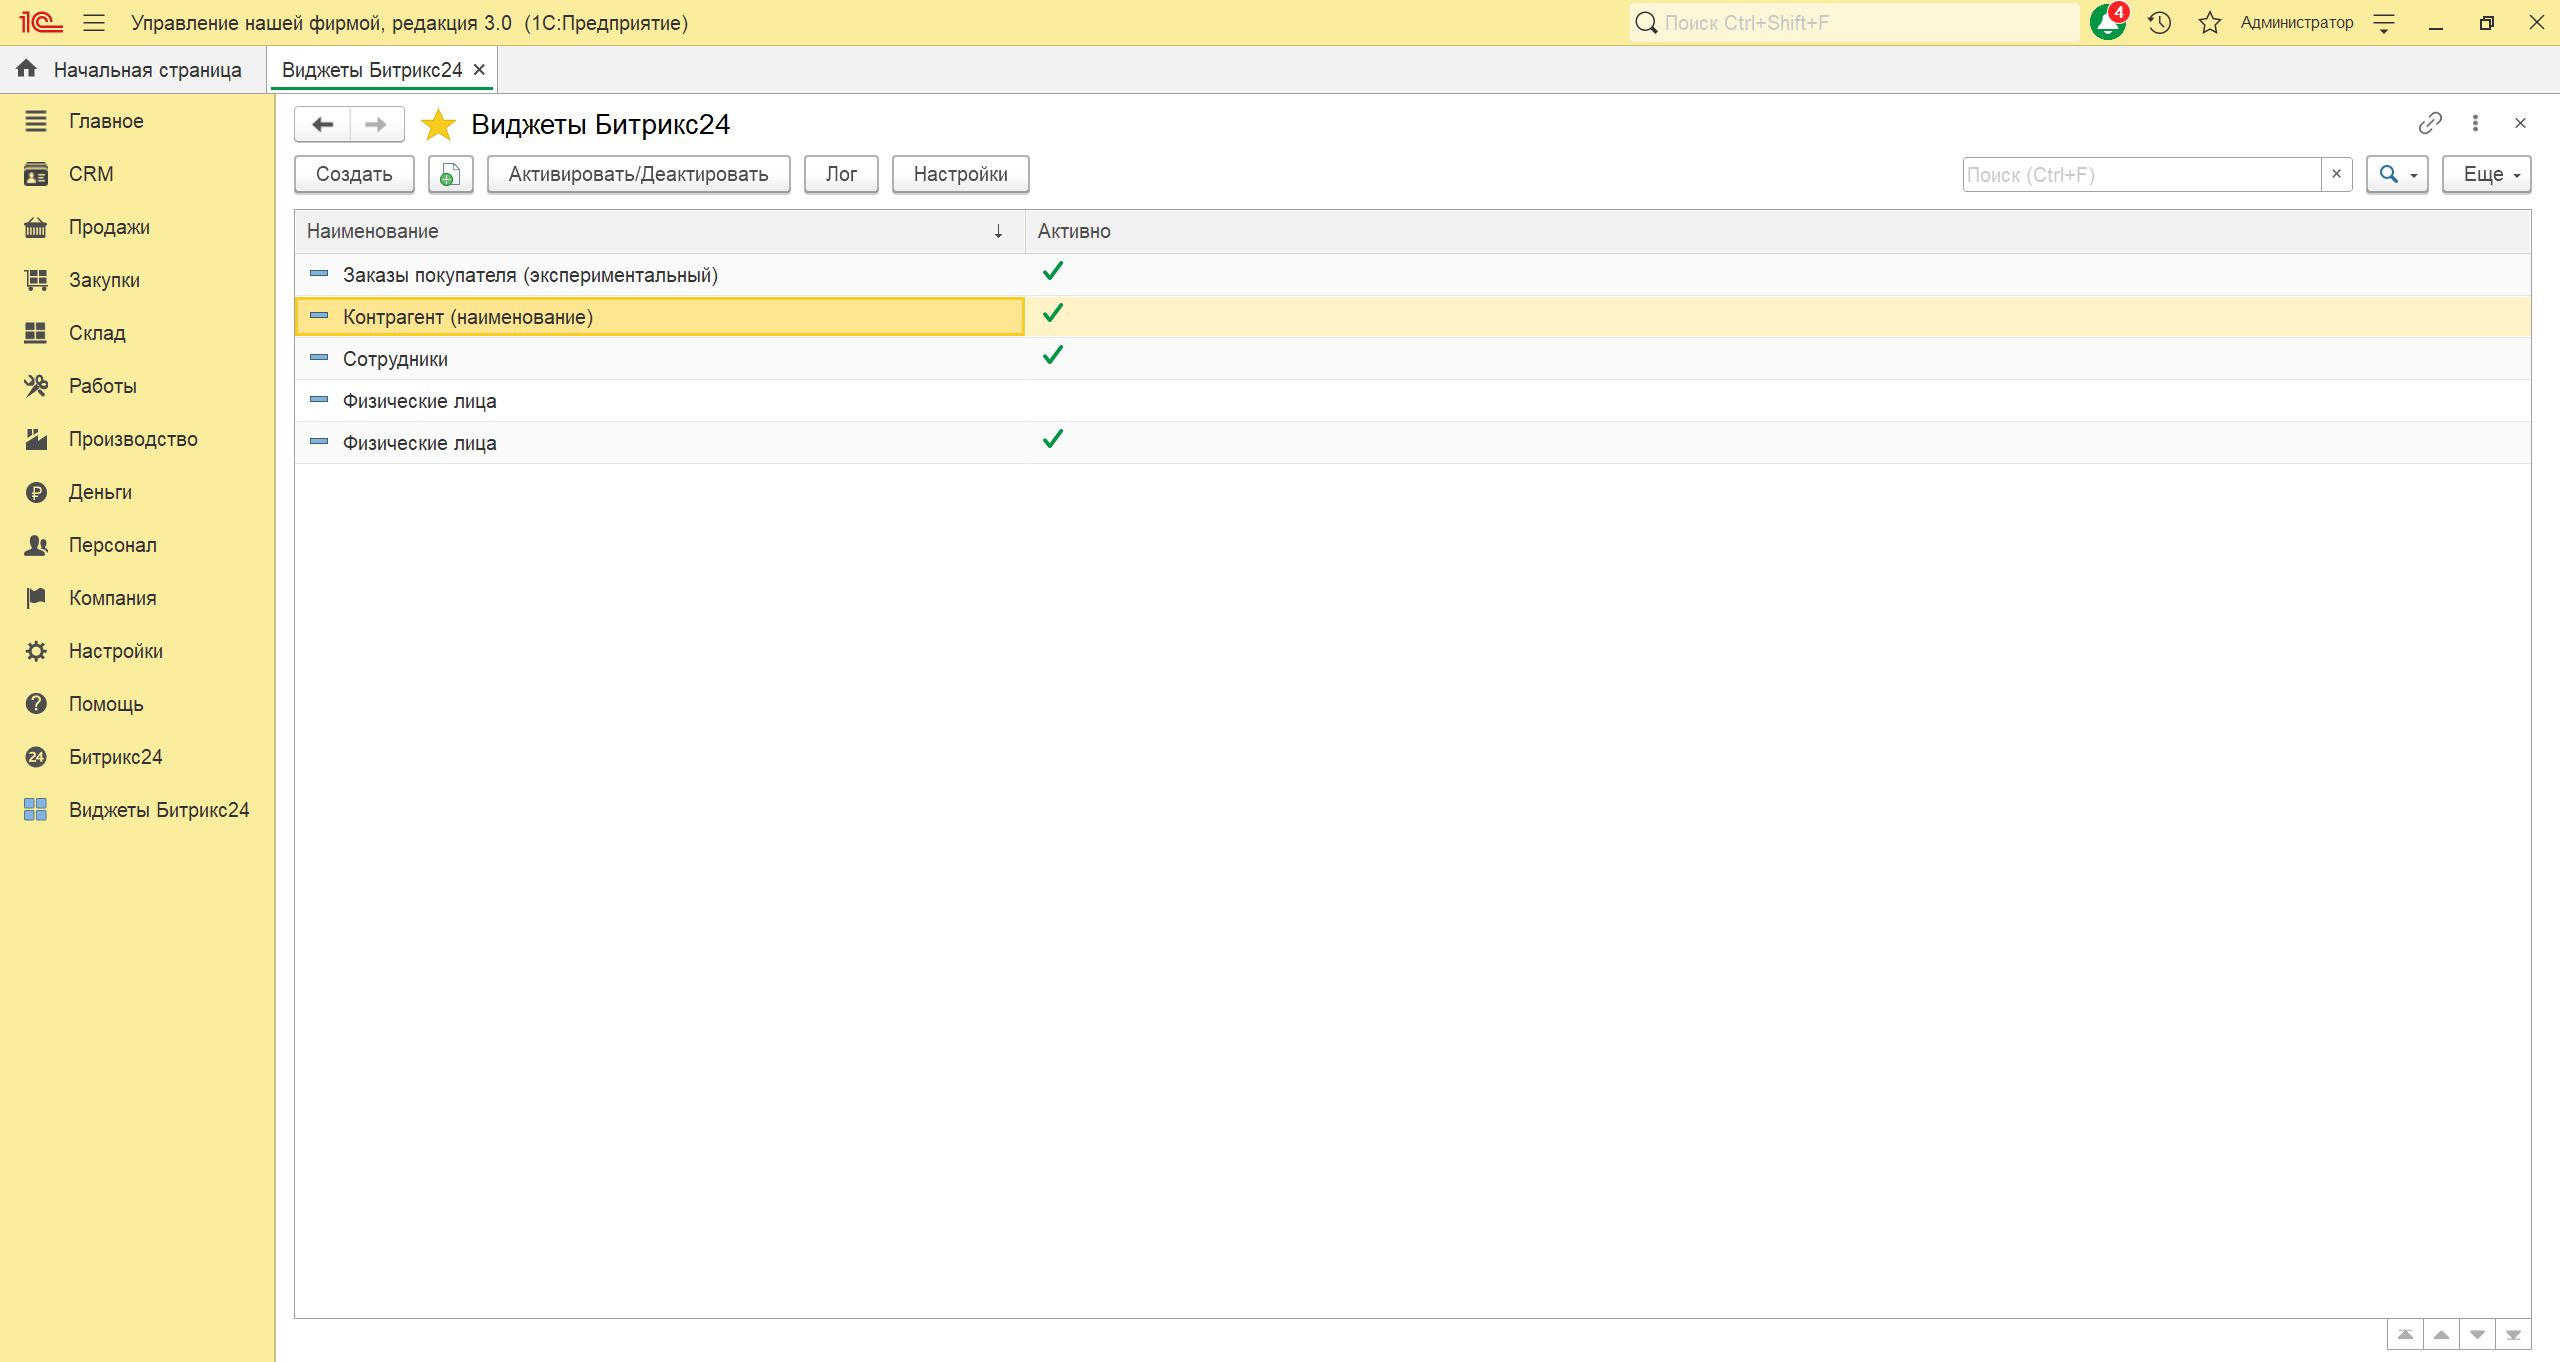2560x1362 pixels.
Task: Open the history clock icon
Action: (x=2159, y=22)
